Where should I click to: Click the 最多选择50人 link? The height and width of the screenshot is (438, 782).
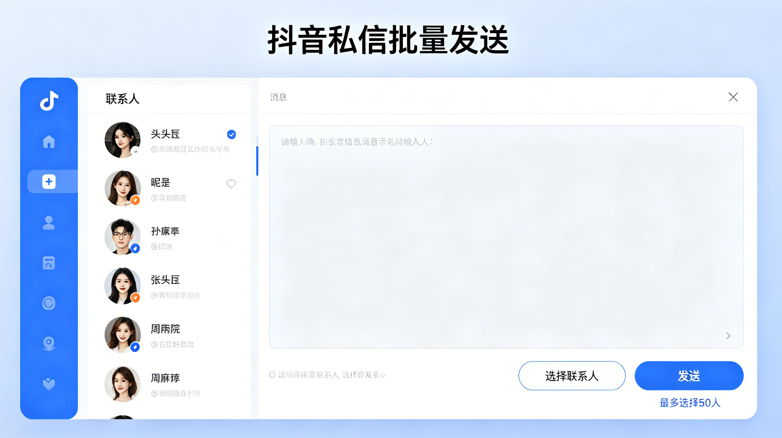[689, 403]
